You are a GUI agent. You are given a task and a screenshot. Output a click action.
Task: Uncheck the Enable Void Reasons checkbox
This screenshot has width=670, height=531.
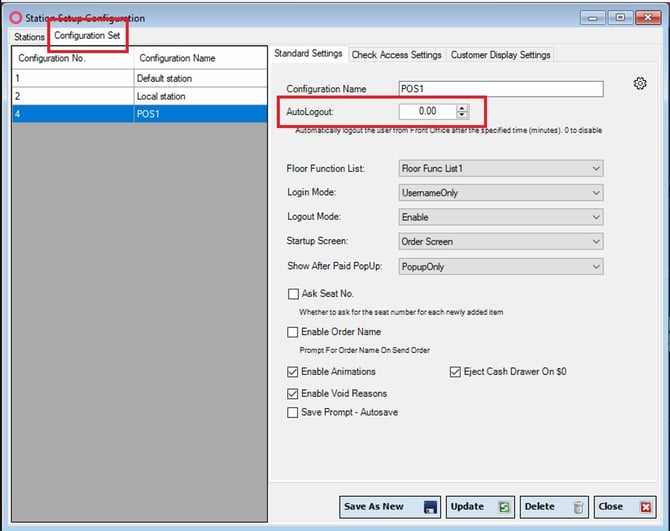[x=293, y=393]
